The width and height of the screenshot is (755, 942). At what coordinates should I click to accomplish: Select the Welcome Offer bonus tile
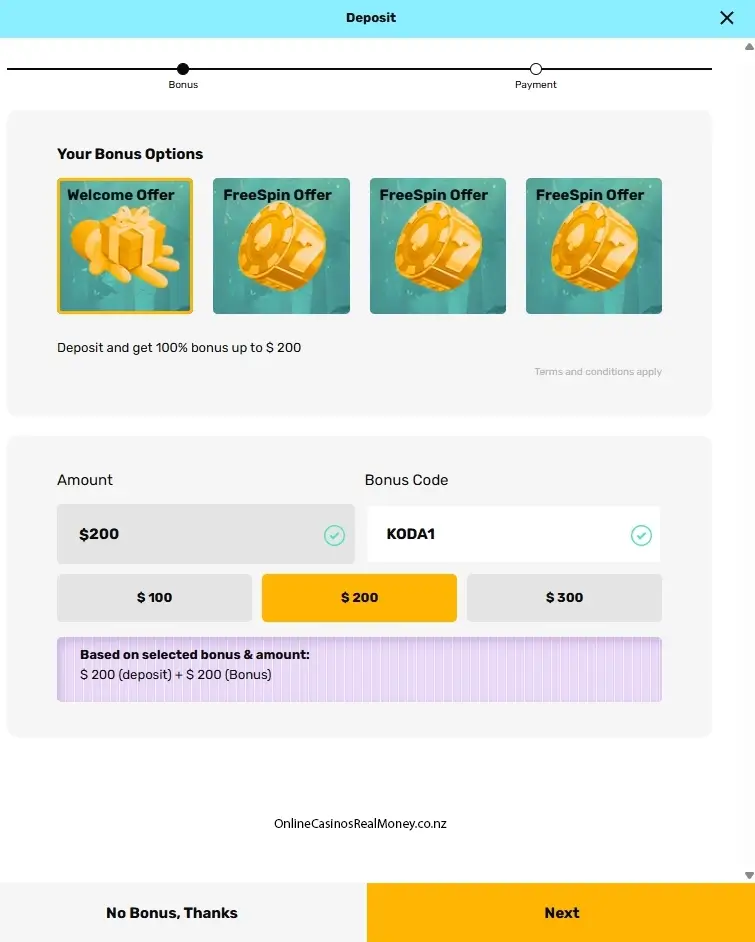[x=124, y=245]
